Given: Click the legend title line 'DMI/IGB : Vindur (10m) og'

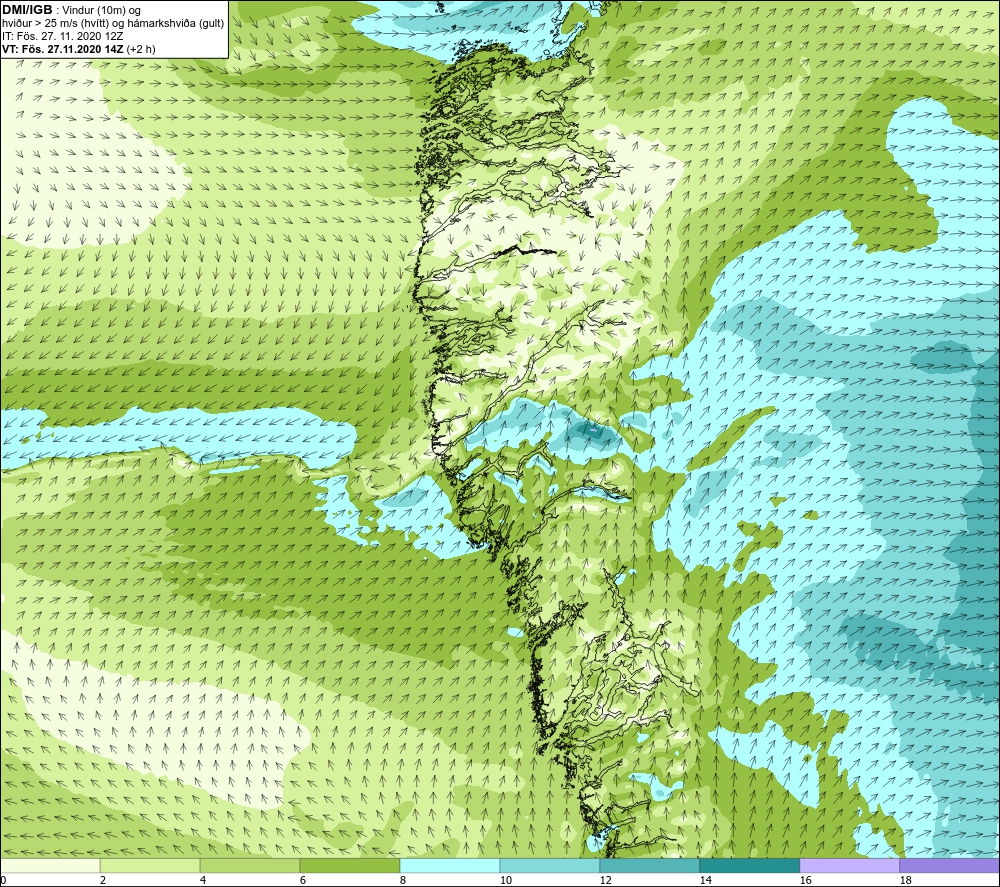Looking at the screenshot, I should click(x=71, y=10).
